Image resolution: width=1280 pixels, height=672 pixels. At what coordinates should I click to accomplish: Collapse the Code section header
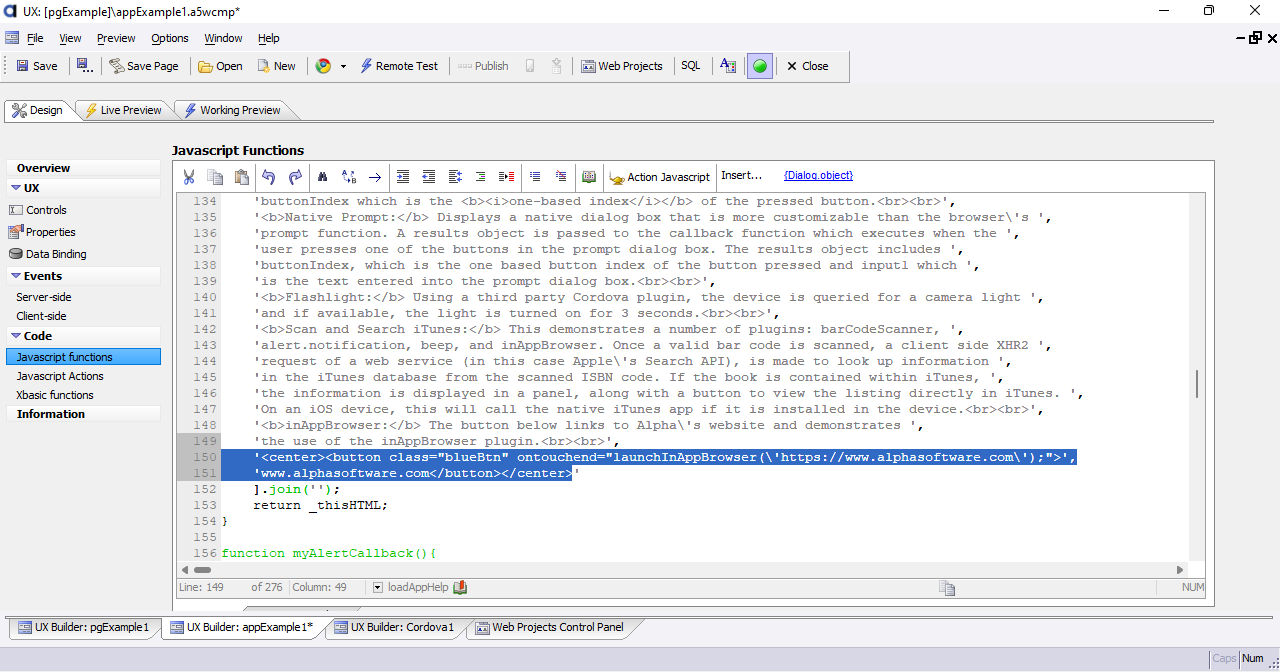pyautogui.click(x=83, y=336)
